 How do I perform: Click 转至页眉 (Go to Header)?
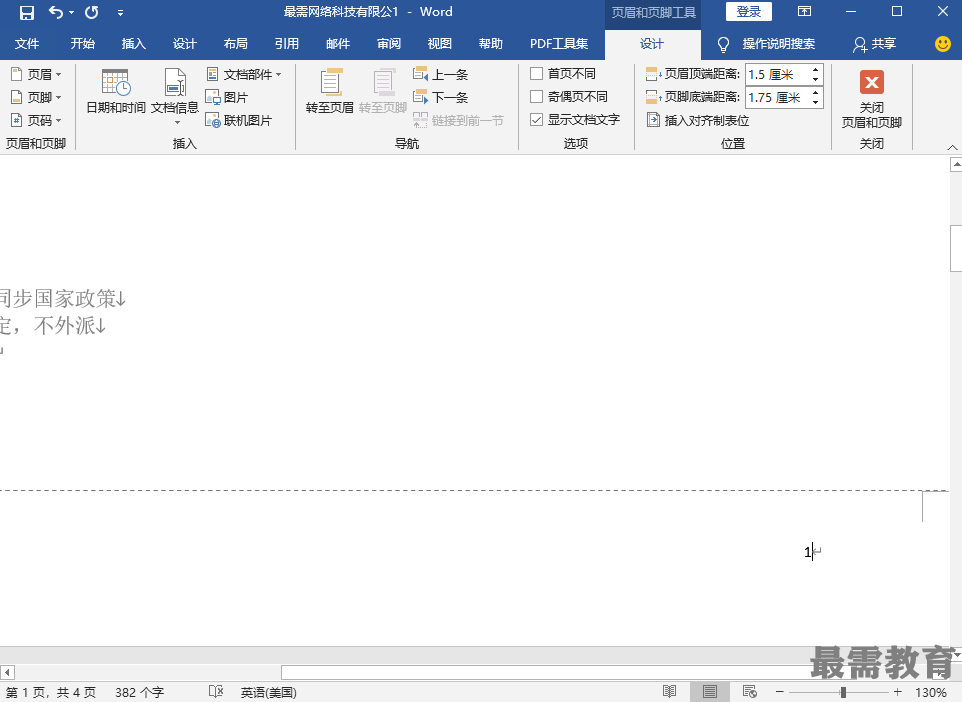coord(329,91)
